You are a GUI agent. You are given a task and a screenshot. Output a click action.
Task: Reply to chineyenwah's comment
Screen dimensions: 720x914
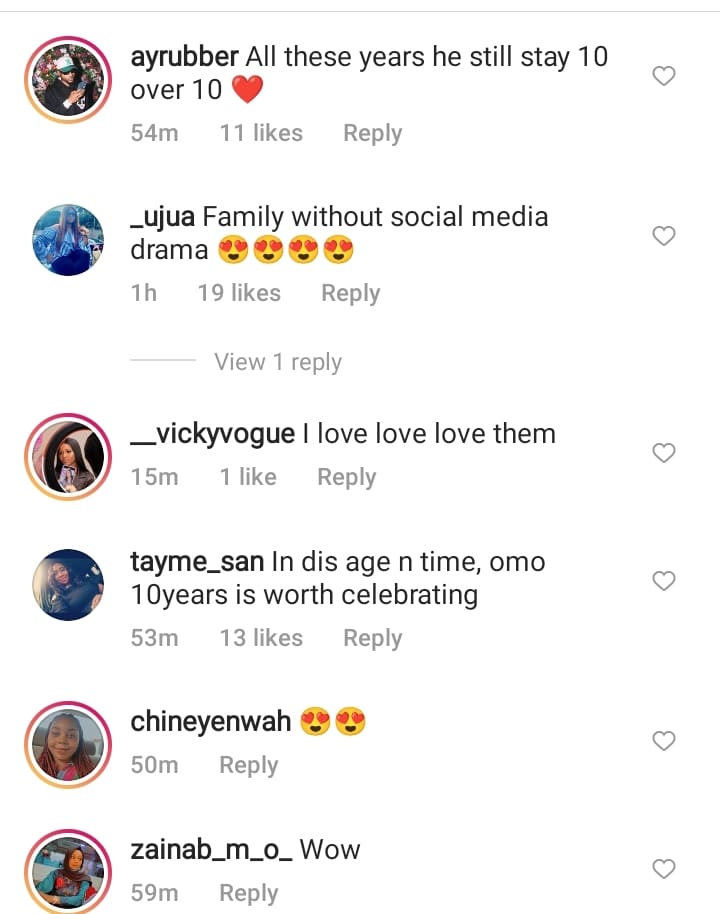[x=248, y=765]
